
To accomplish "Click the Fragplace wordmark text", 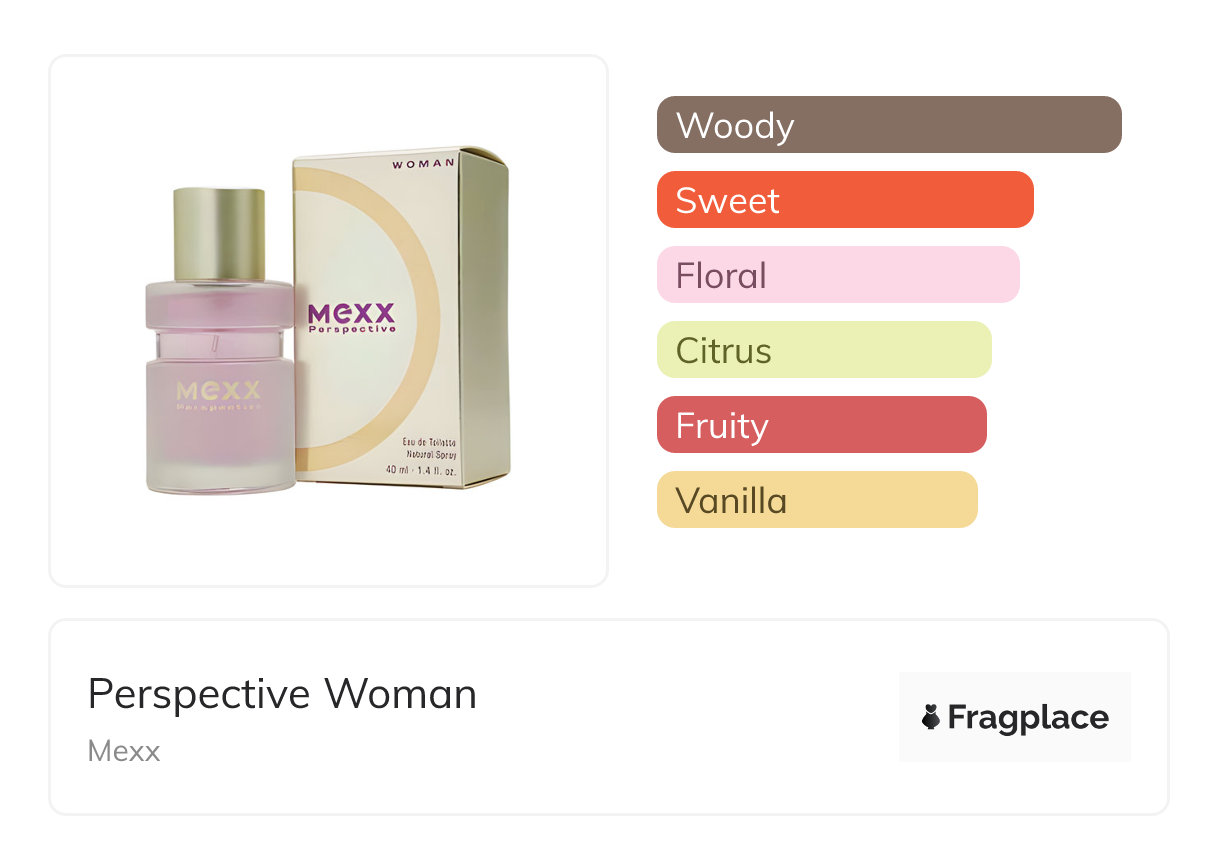I will click(1028, 718).
